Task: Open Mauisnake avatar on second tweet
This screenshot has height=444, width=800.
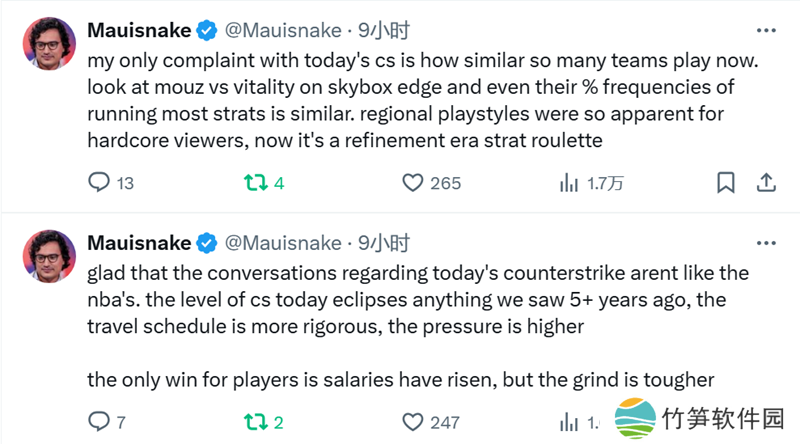Action: [49, 255]
